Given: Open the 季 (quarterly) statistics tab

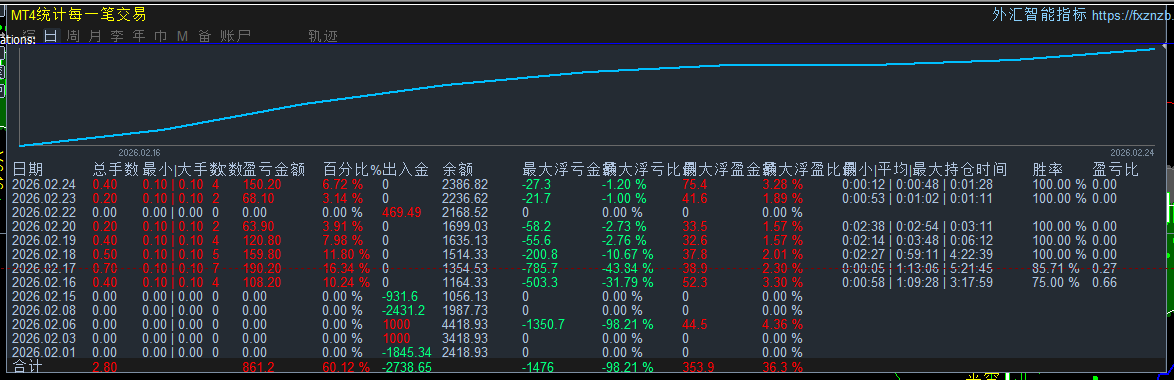Looking at the screenshot, I should 117,35.
